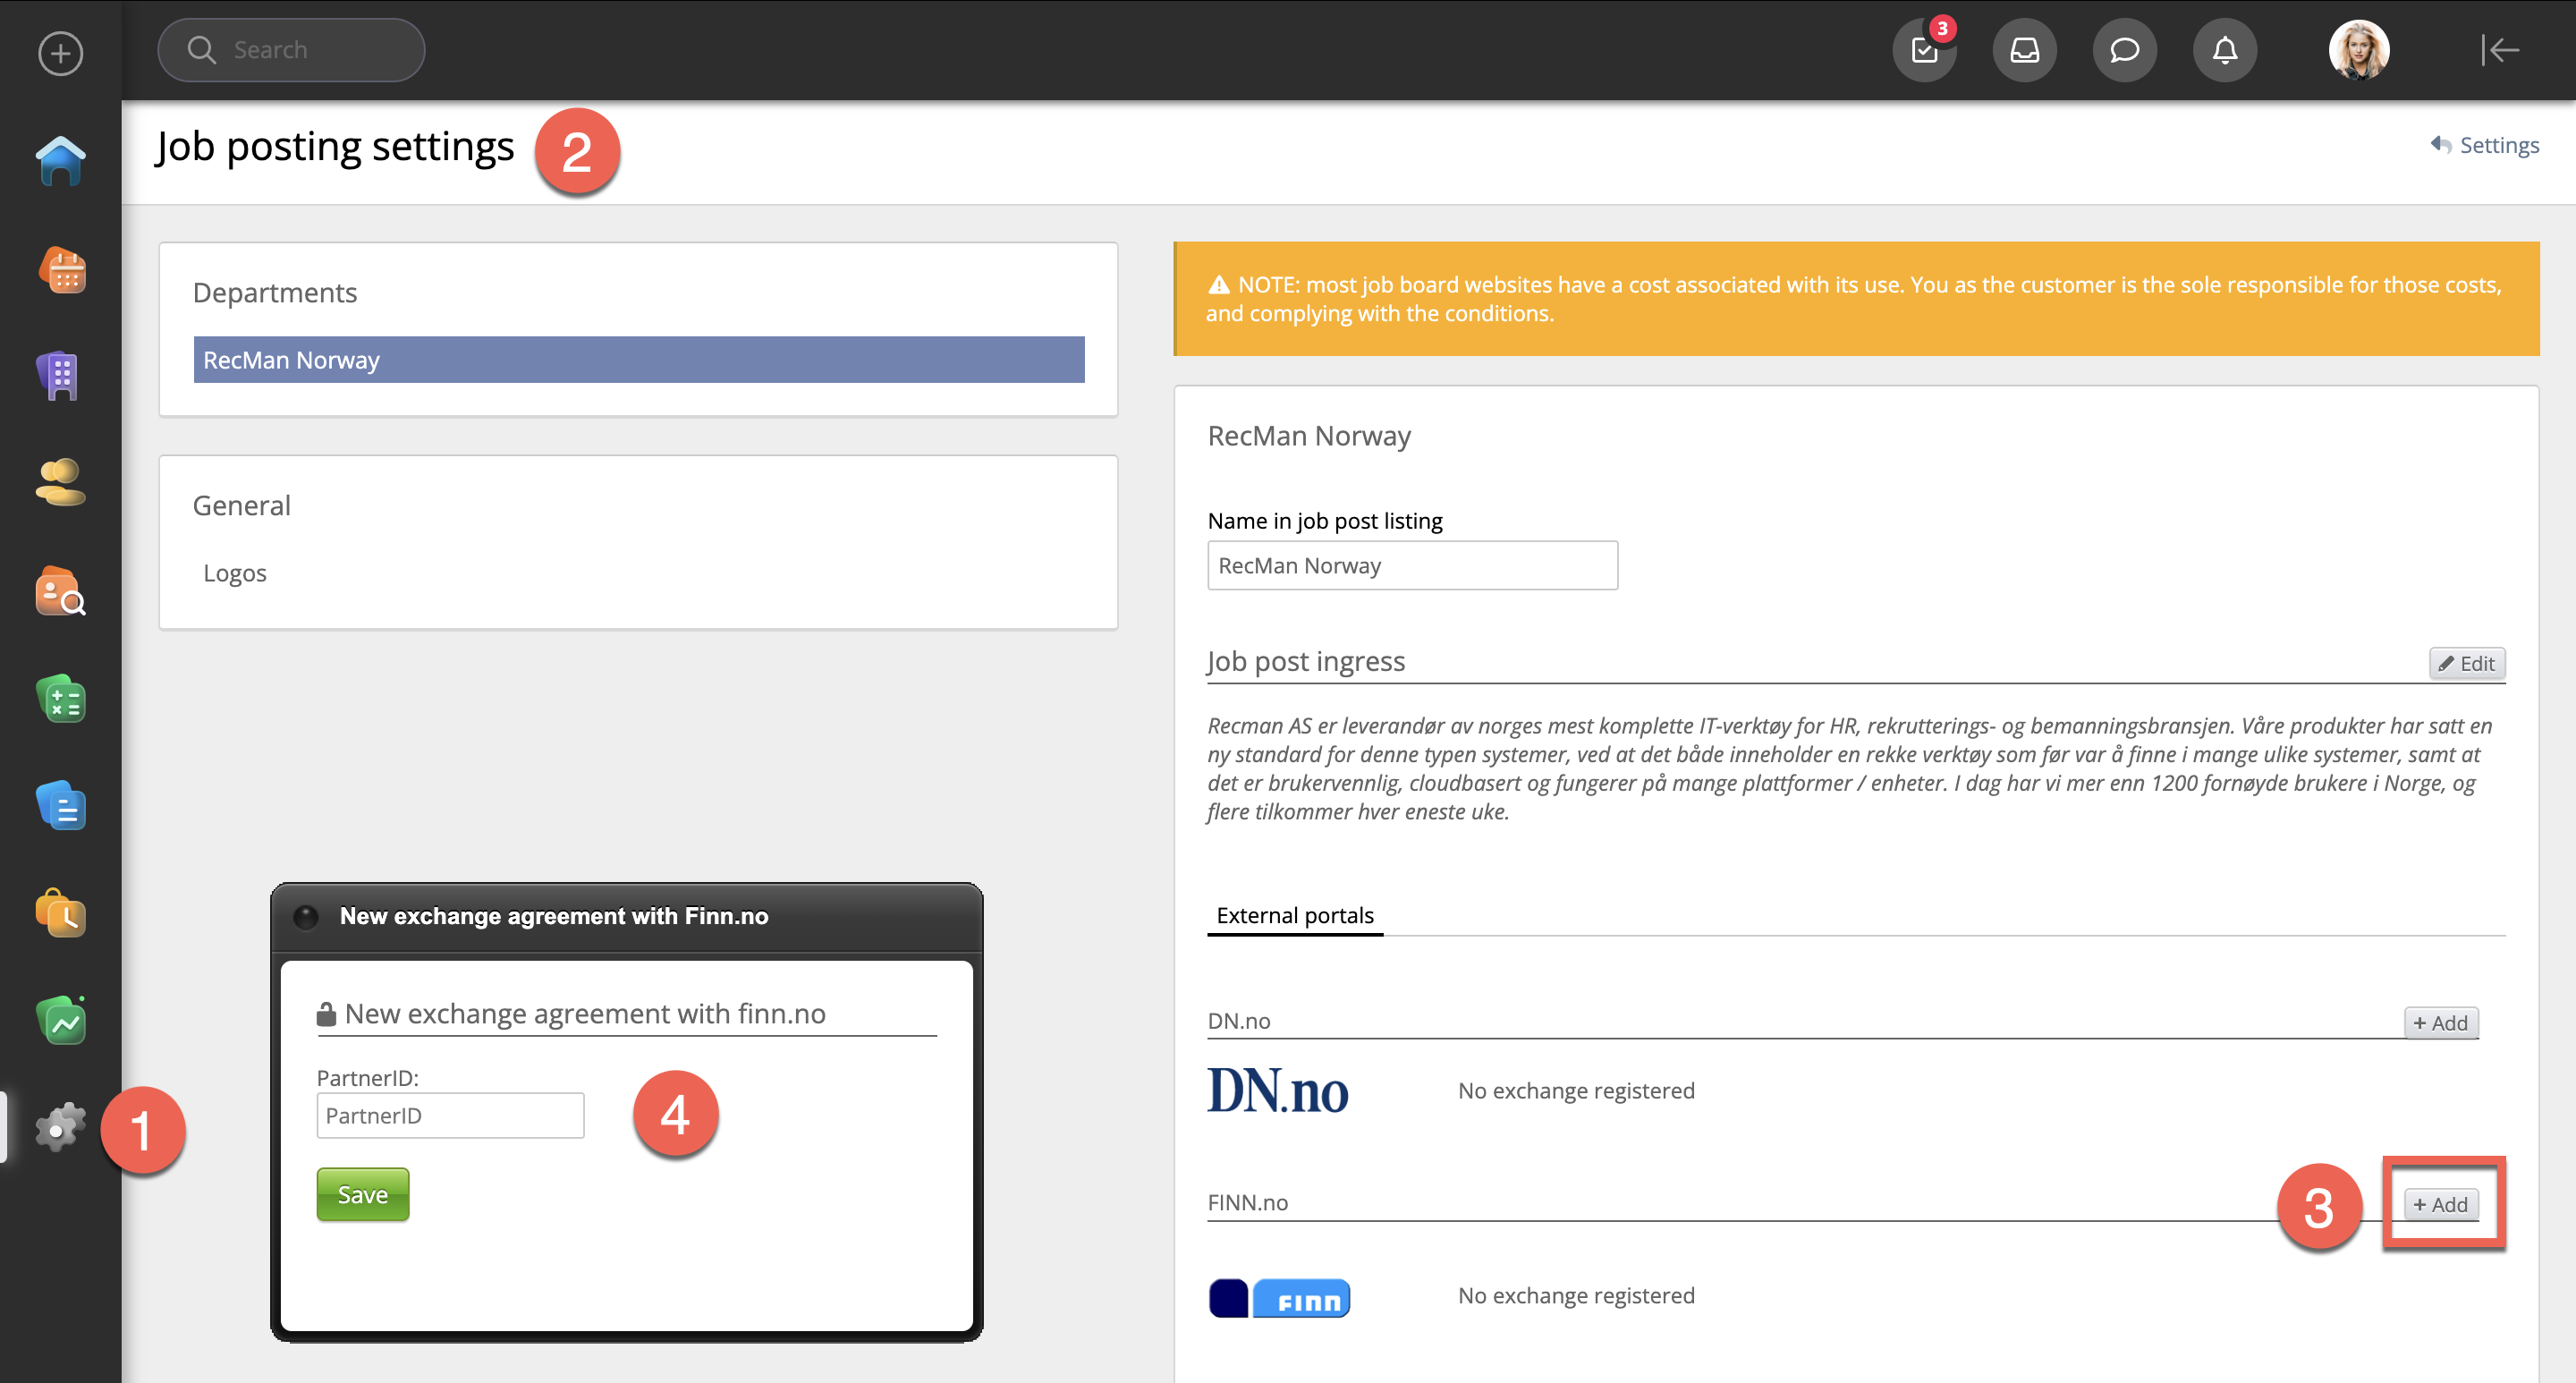Click the Departments heading
Image resolution: width=2576 pixels, height=1383 pixels.
pos(275,292)
